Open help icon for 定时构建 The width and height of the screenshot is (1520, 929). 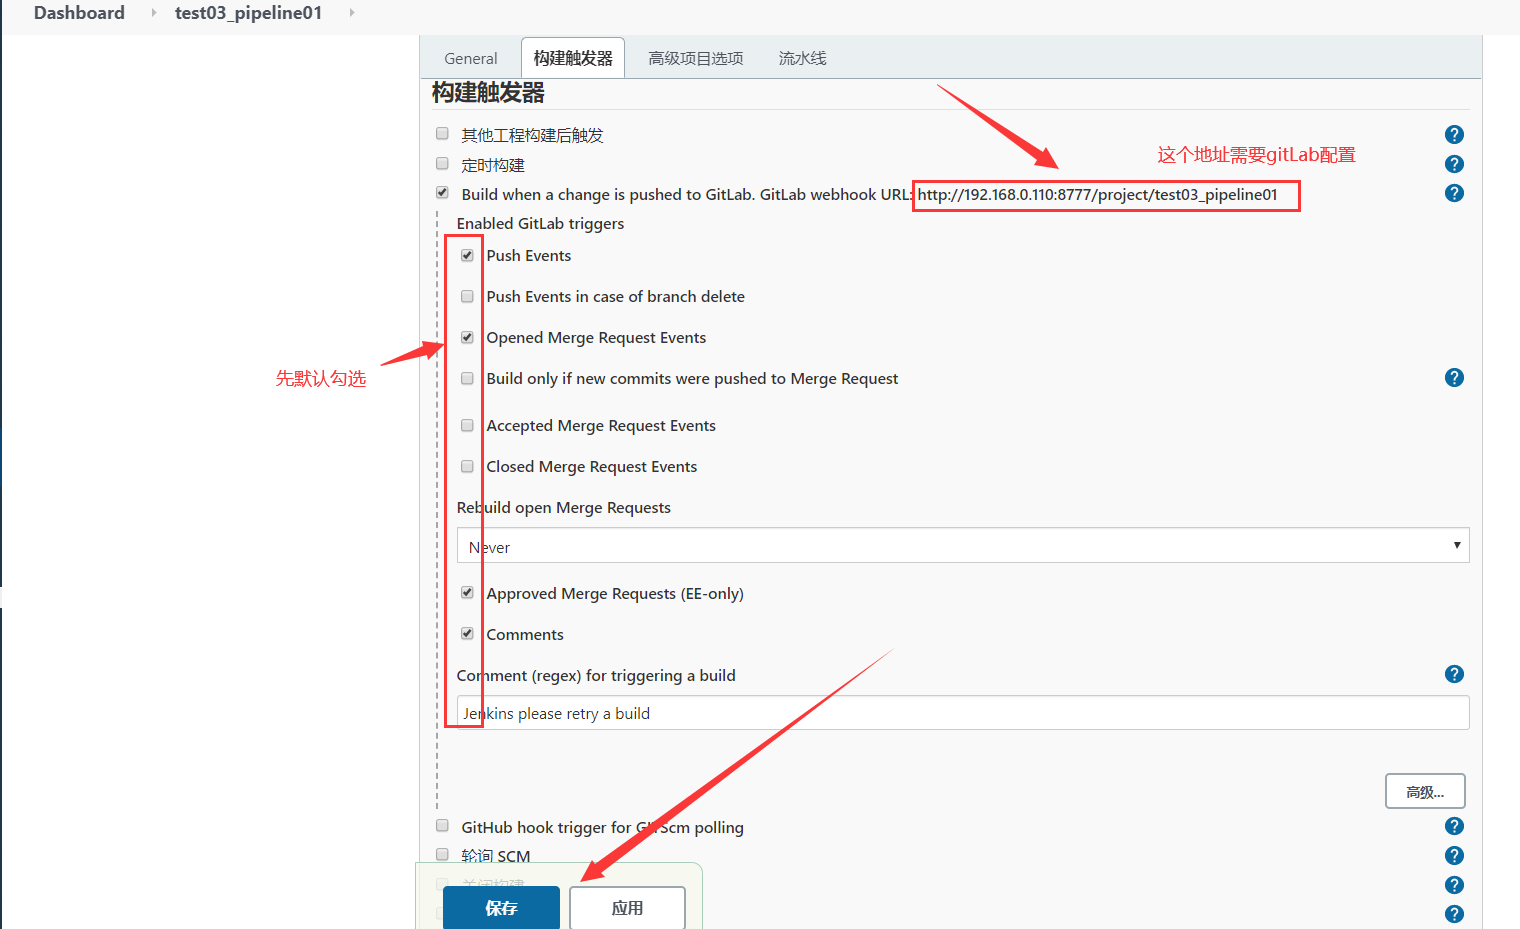click(x=1454, y=164)
